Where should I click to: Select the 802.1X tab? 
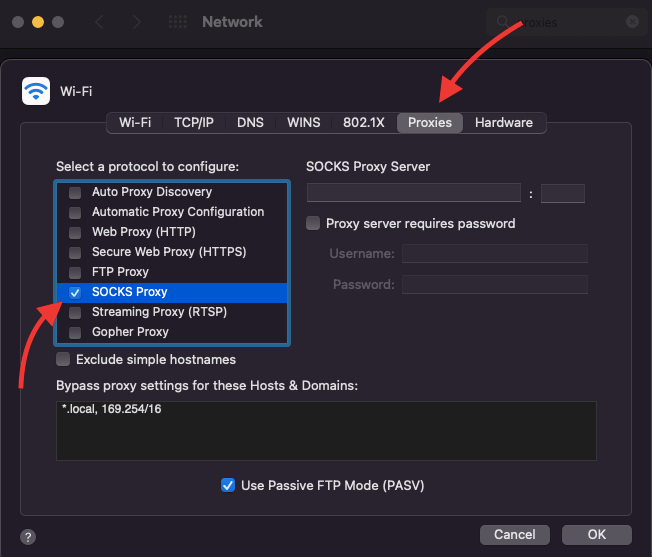point(364,123)
